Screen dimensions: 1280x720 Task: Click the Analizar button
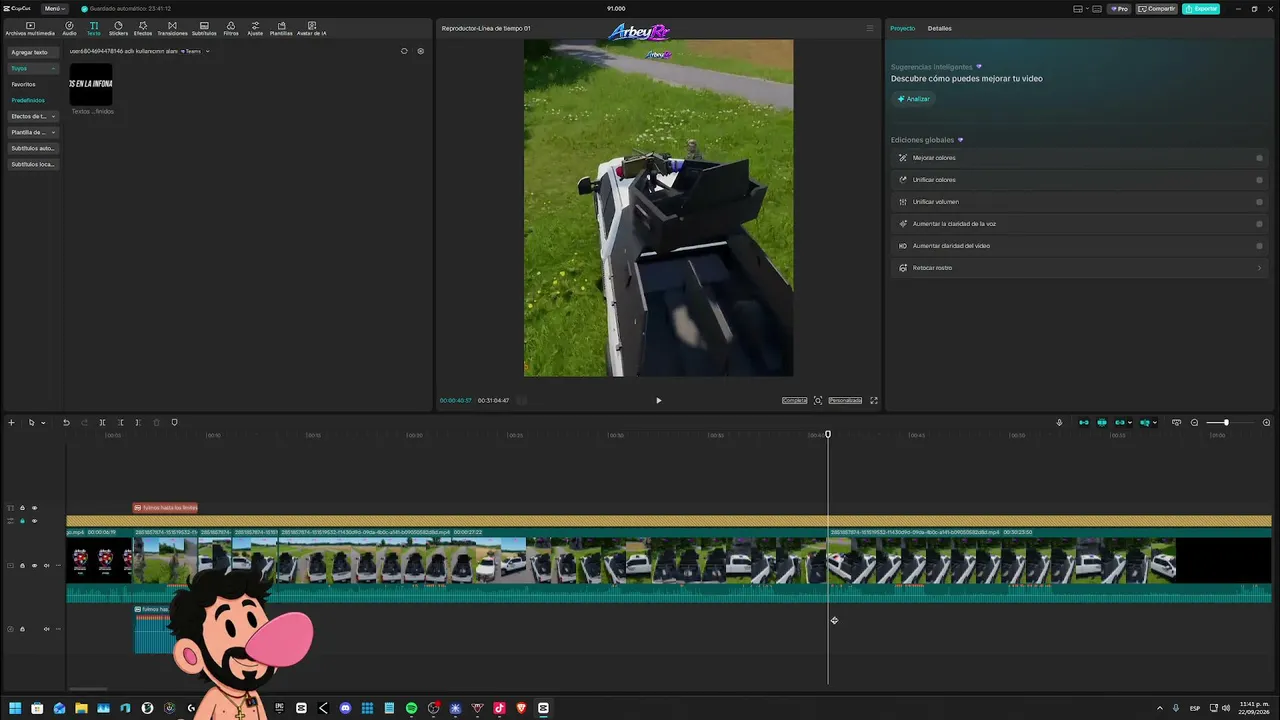coord(914,99)
